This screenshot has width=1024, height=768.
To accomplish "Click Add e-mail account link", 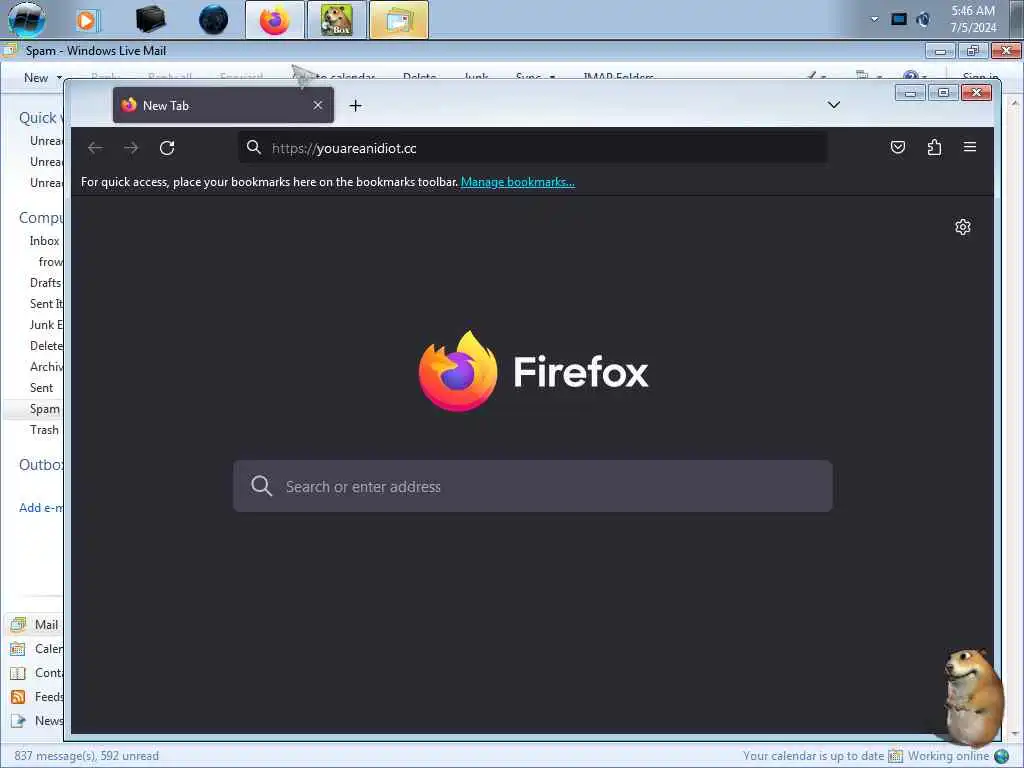I will 41,507.
